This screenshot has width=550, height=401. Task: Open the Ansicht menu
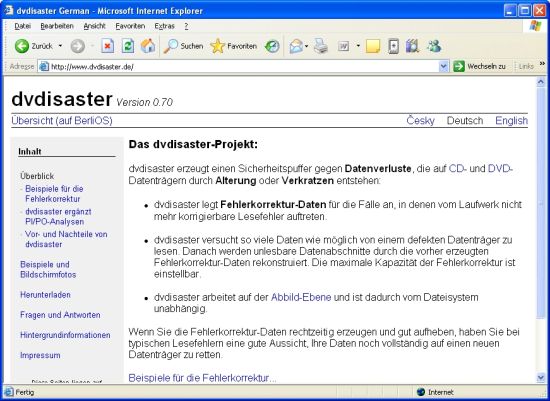[94, 26]
